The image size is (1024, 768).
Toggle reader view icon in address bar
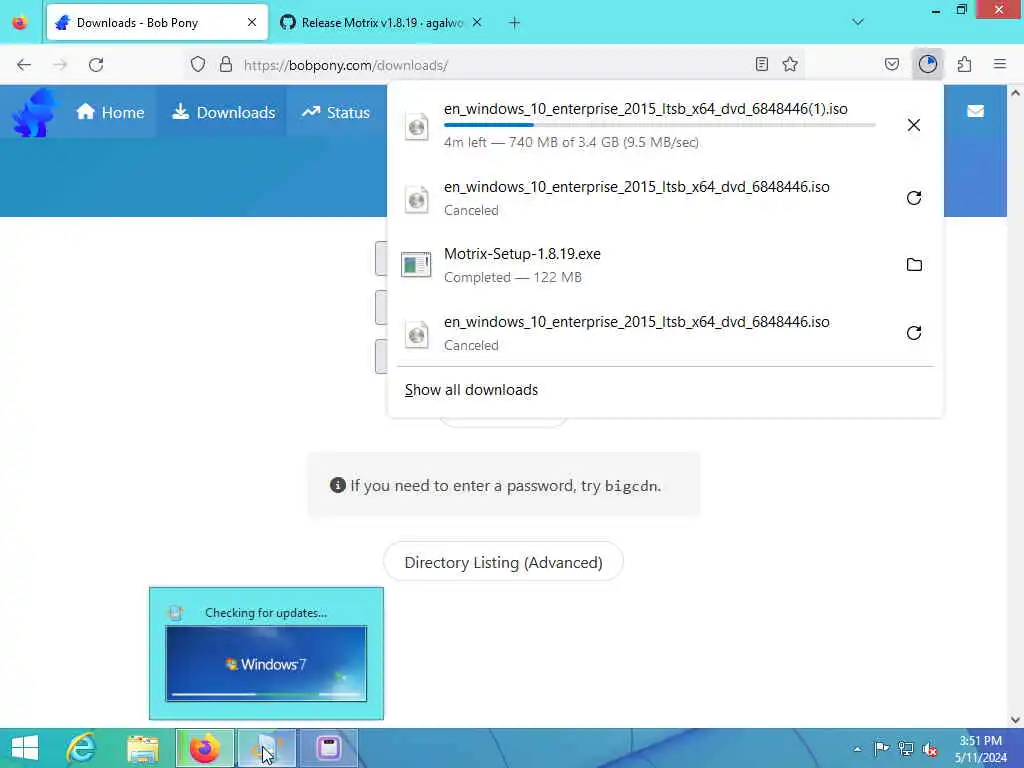pyautogui.click(x=761, y=65)
